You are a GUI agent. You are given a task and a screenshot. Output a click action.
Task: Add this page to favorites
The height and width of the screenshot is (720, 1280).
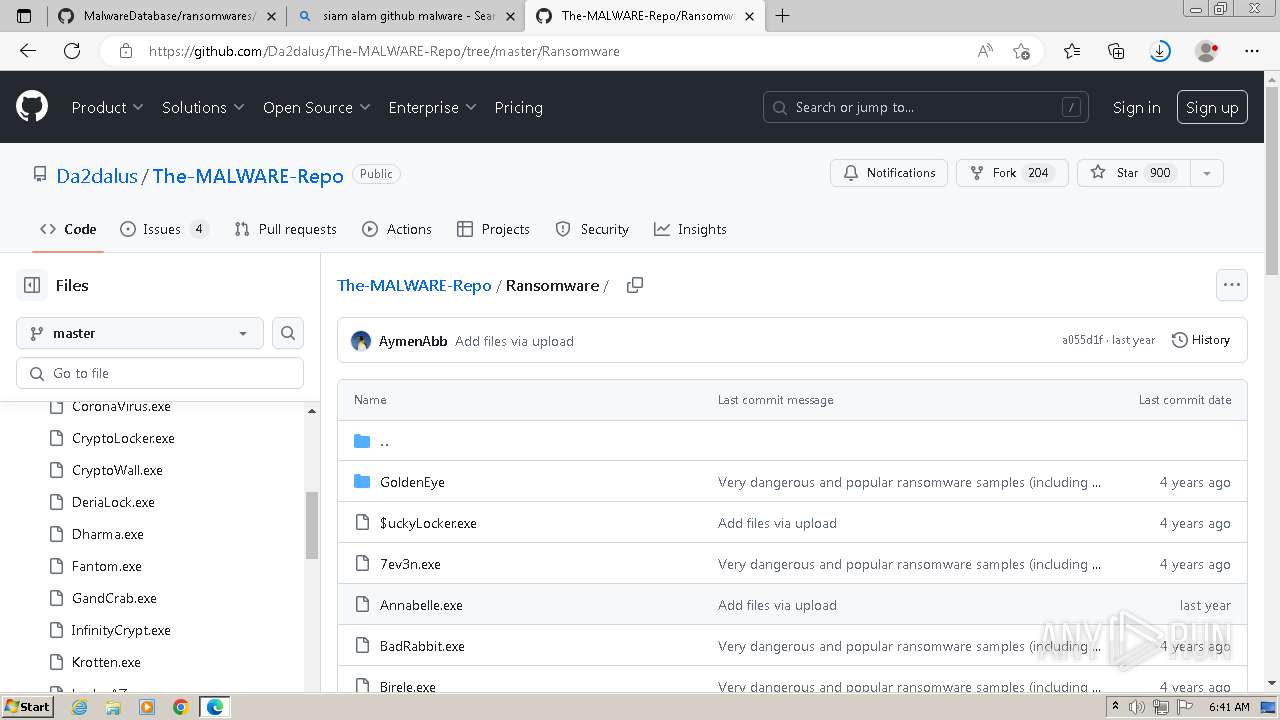click(1021, 51)
